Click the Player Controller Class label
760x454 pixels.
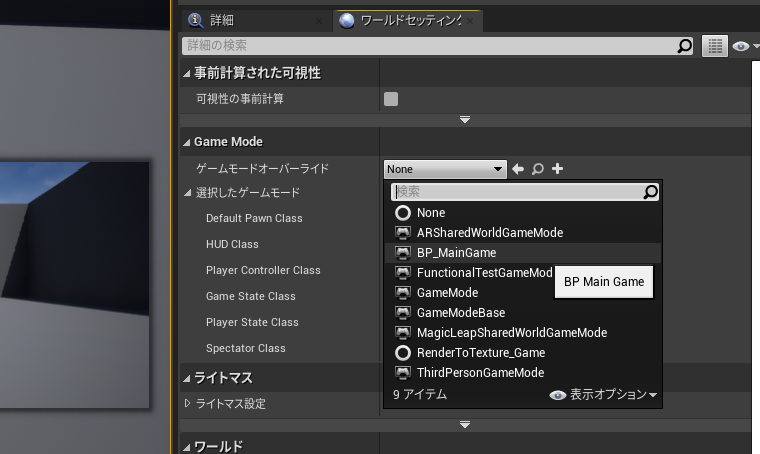(x=263, y=270)
